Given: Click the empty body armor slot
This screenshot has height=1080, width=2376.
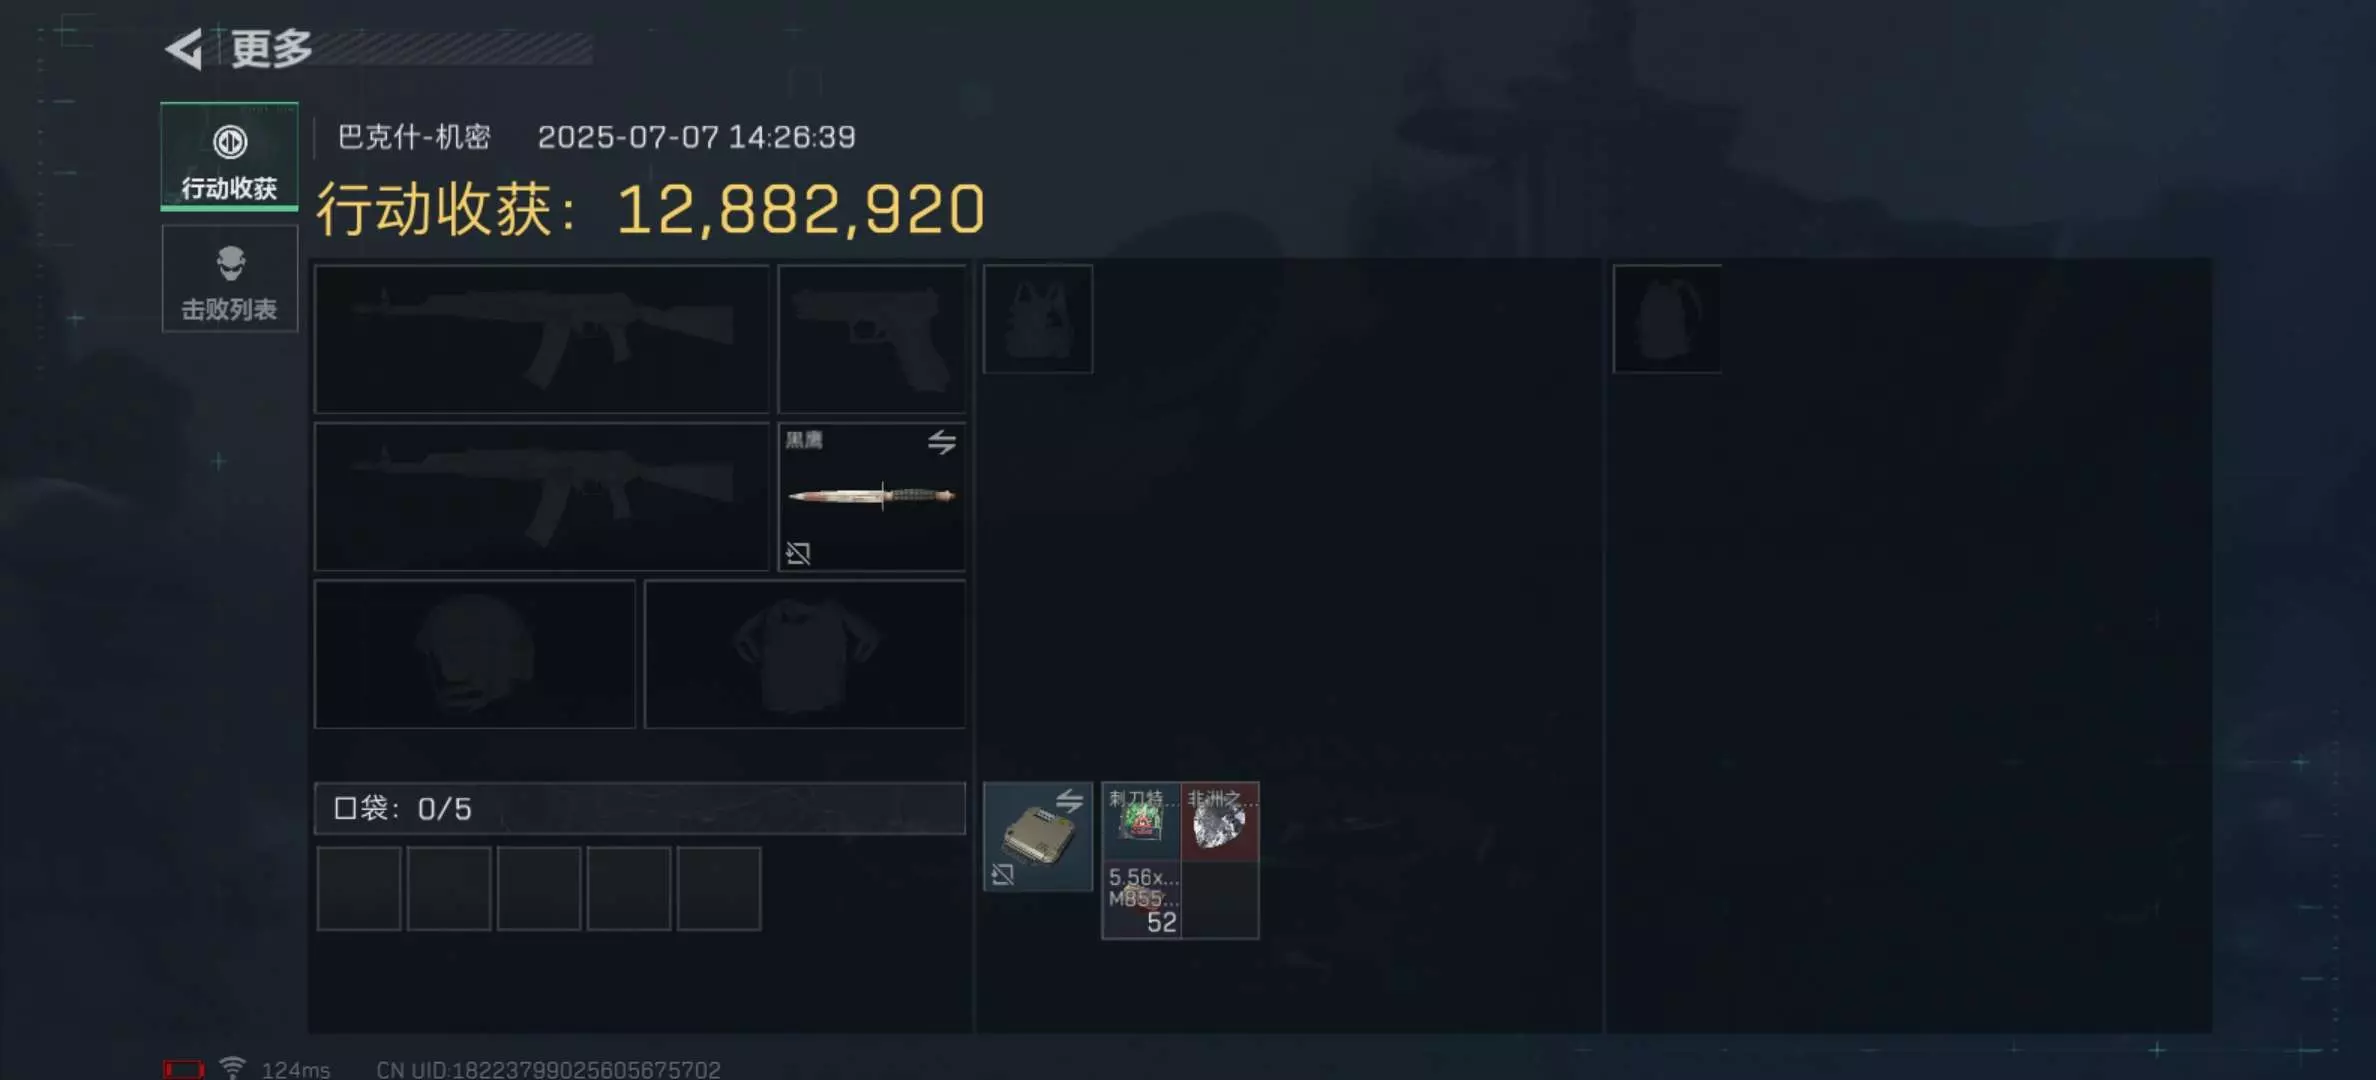Looking at the screenshot, I should tap(805, 654).
